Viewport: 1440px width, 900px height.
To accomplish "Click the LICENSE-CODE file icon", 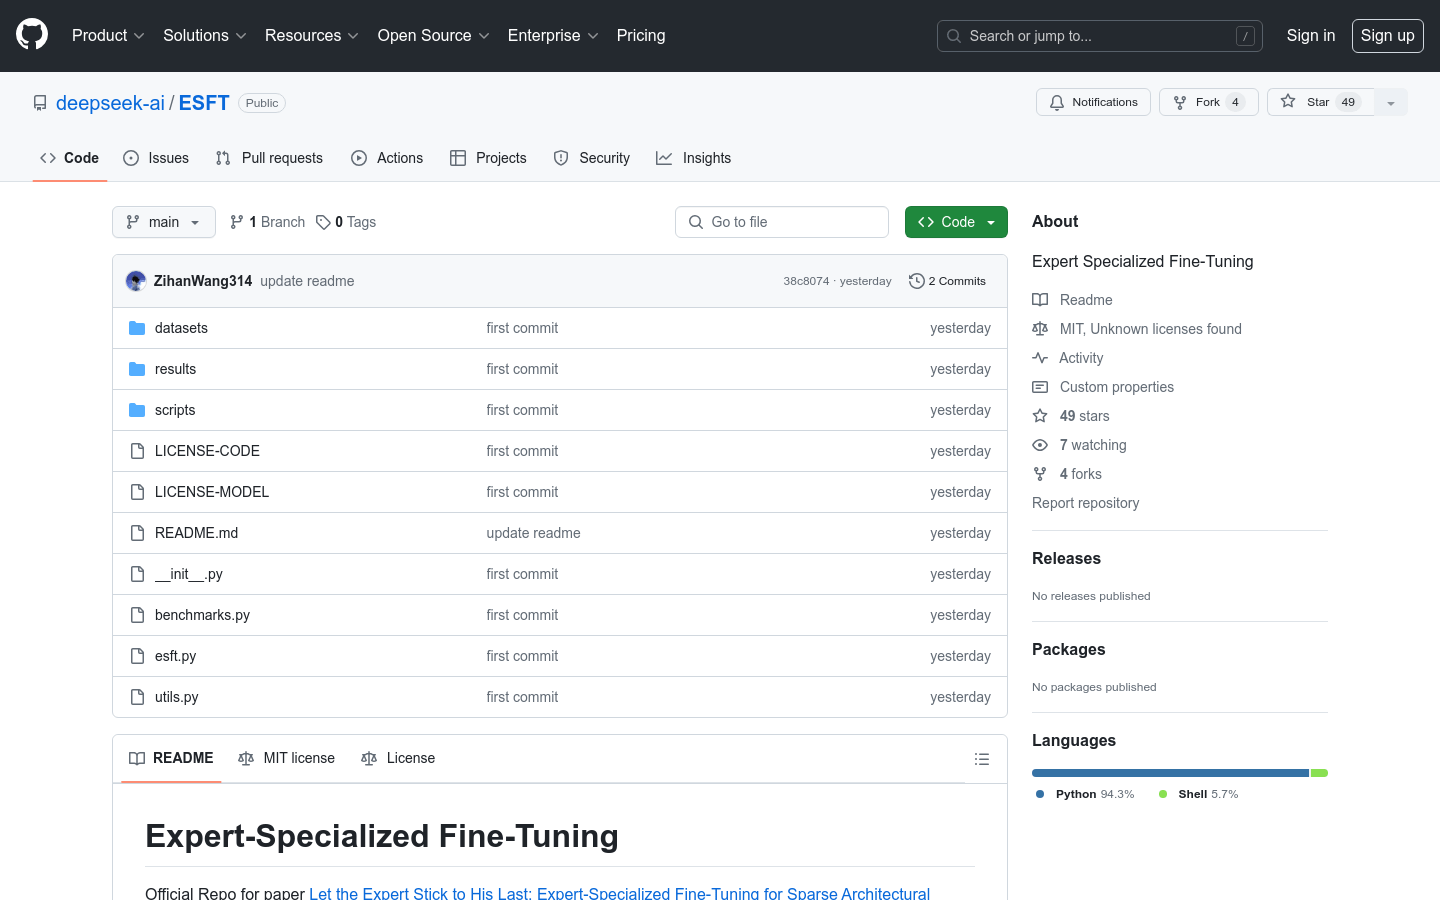I will coord(137,451).
